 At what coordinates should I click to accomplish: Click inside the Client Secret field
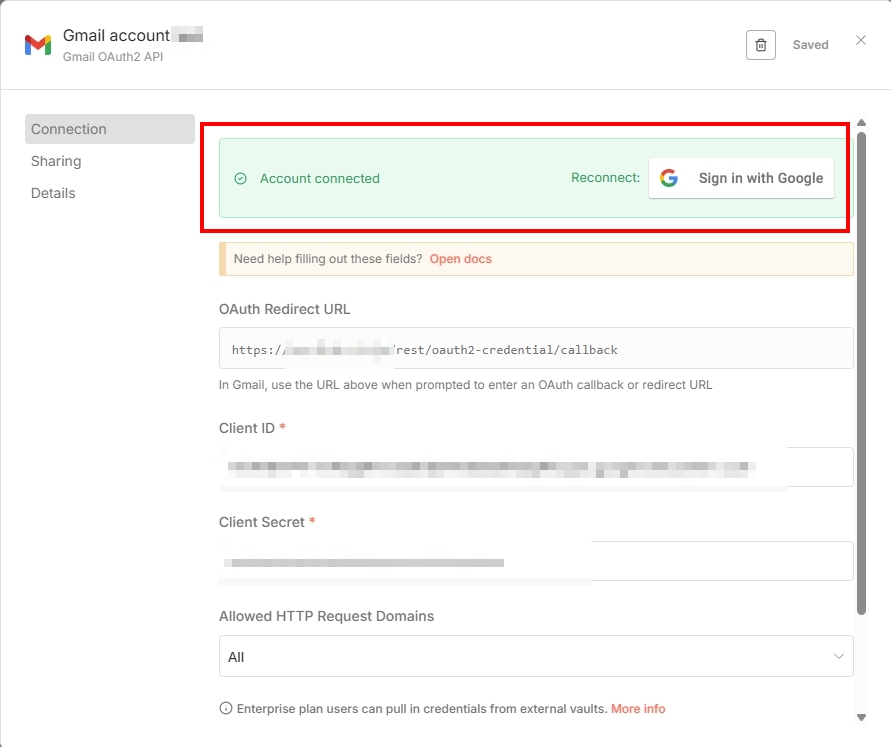point(537,561)
